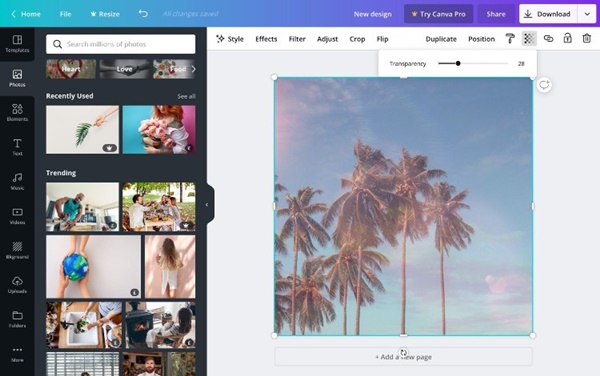Image resolution: width=600 pixels, height=376 pixels.
Task: Click the Duplicate button
Action: click(441, 39)
